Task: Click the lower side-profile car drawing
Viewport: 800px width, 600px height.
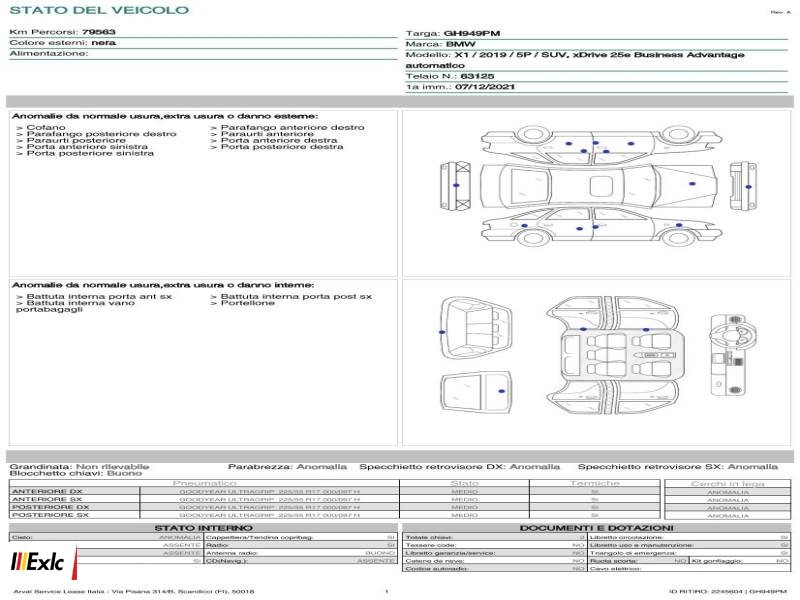Action: click(x=602, y=227)
